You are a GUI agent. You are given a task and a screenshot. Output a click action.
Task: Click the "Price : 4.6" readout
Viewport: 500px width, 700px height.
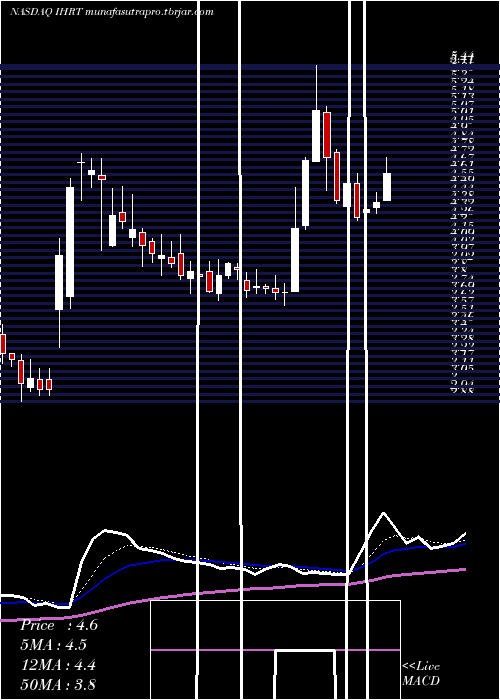pyautogui.click(x=59, y=625)
